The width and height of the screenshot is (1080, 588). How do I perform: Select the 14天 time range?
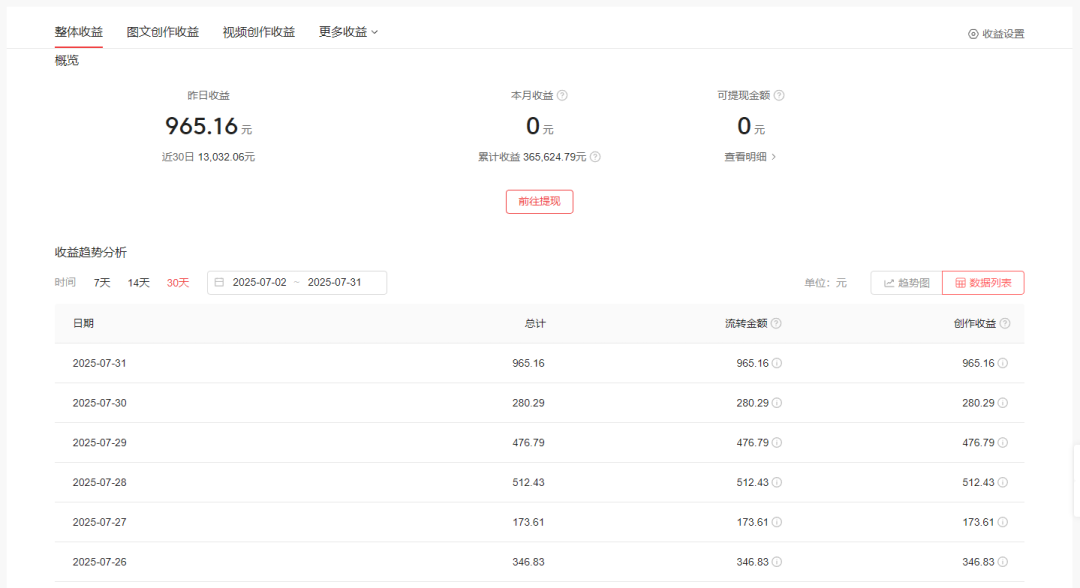(x=138, y=283)
